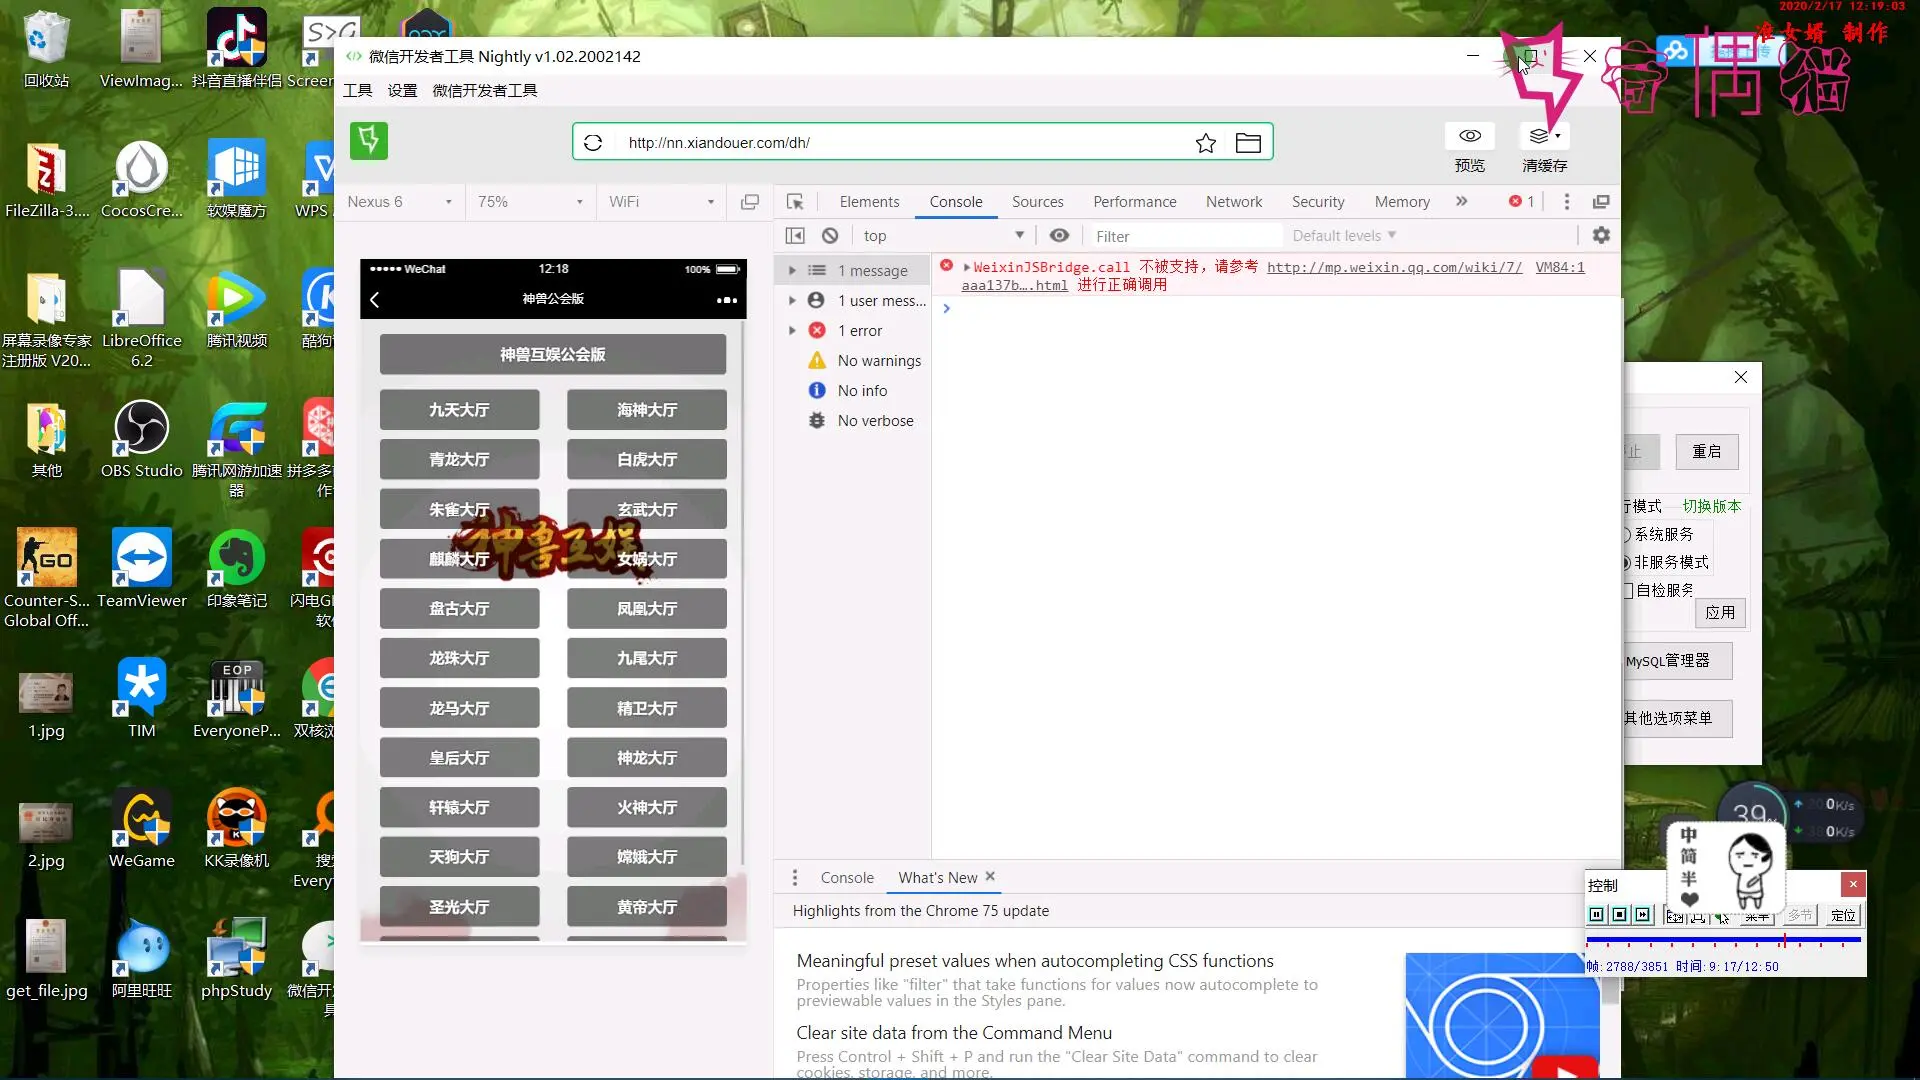Image resolution: width=1920 pixels, height=1080 pixels.
Task: Toggle console sidebar panel icon
Action: pos(795,236)
